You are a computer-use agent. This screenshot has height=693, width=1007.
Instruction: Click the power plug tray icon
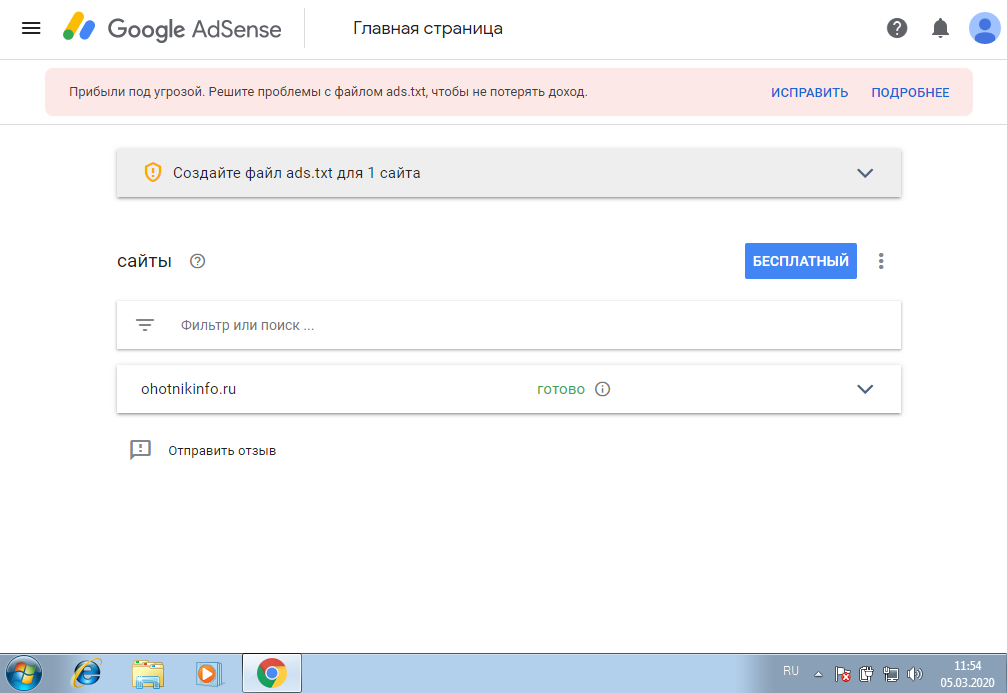pos(866,674)
